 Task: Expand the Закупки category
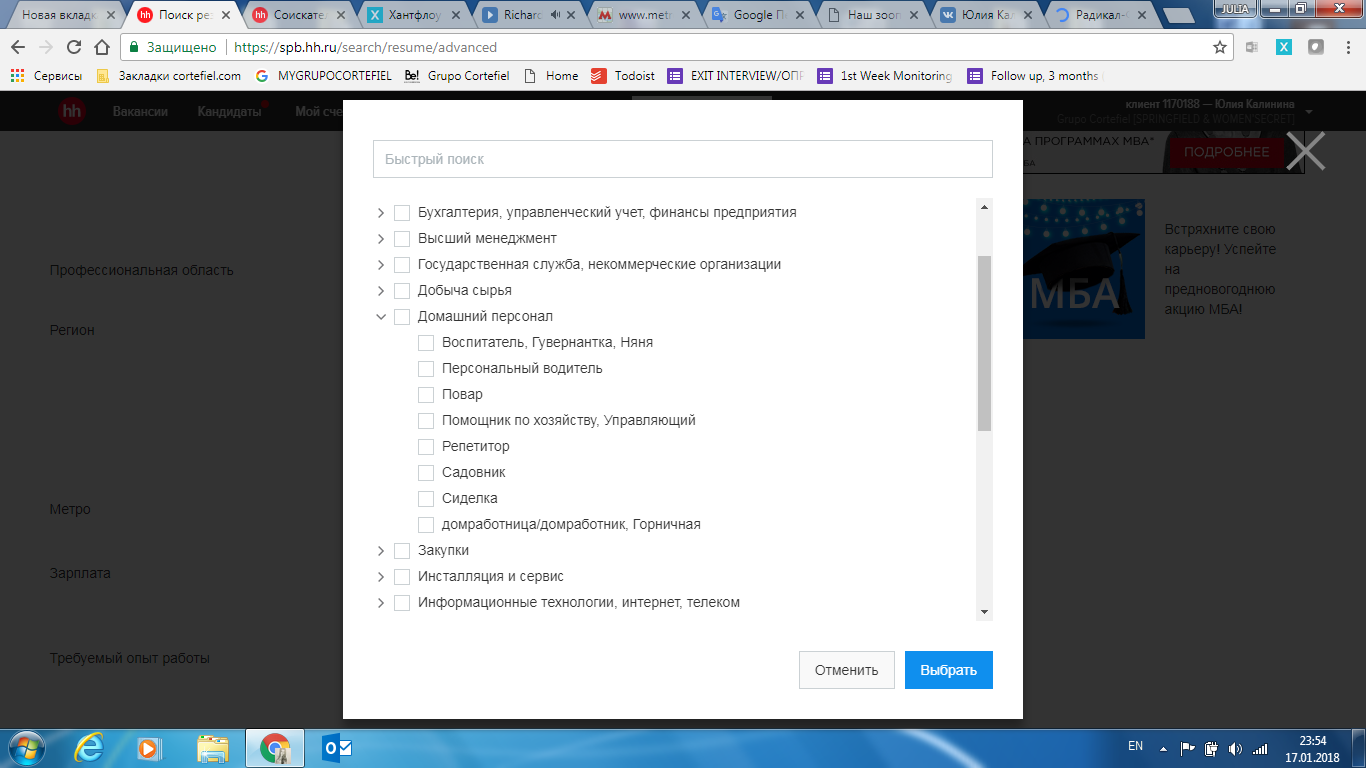[x=381, y=550]
